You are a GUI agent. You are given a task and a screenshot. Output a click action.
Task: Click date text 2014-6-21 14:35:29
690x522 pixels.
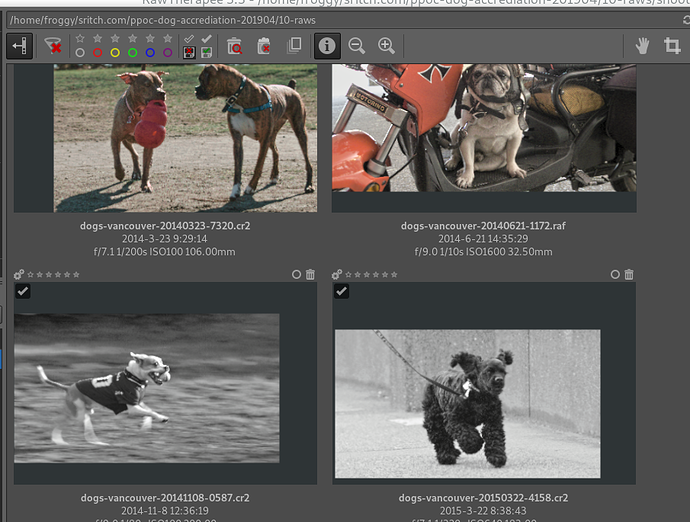[x=483, y=239]
